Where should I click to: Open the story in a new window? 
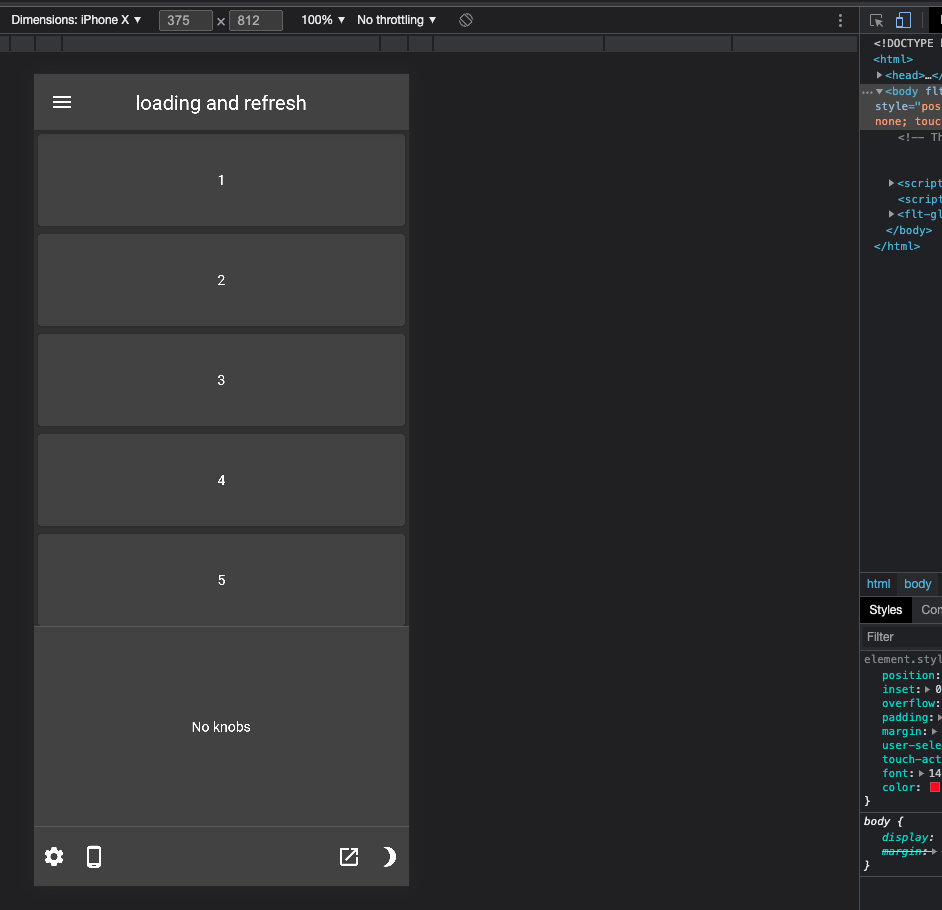pyautogui.click(x=348, y=856)
